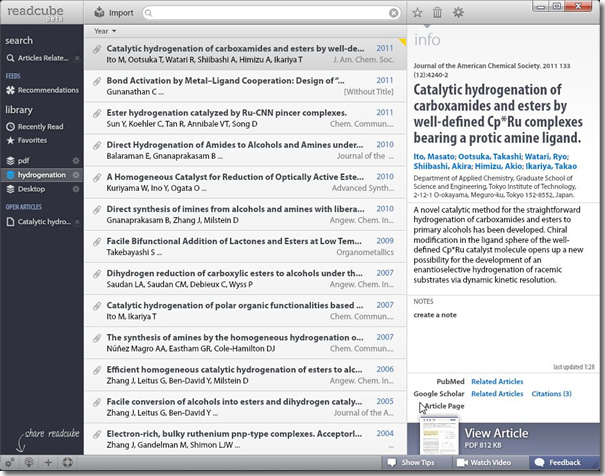
Task: Open article options via the top gear icon
Action: click(458, 12)
